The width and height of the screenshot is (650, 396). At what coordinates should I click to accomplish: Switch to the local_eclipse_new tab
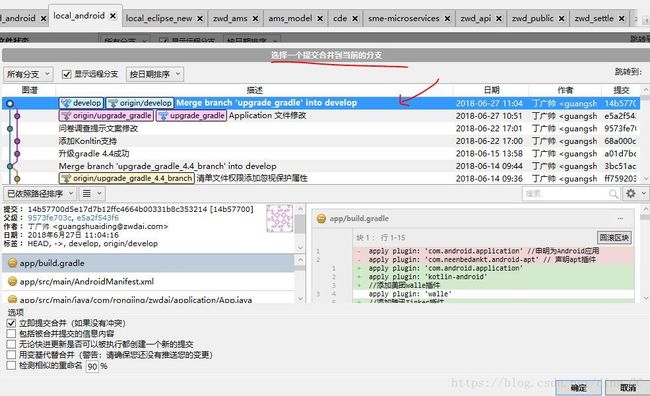pyautogui.click(x=159, y=18)
